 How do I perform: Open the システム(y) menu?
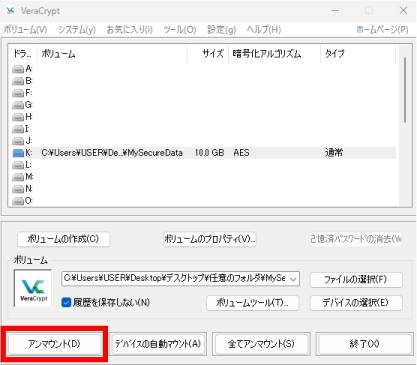tap(77, 30)
